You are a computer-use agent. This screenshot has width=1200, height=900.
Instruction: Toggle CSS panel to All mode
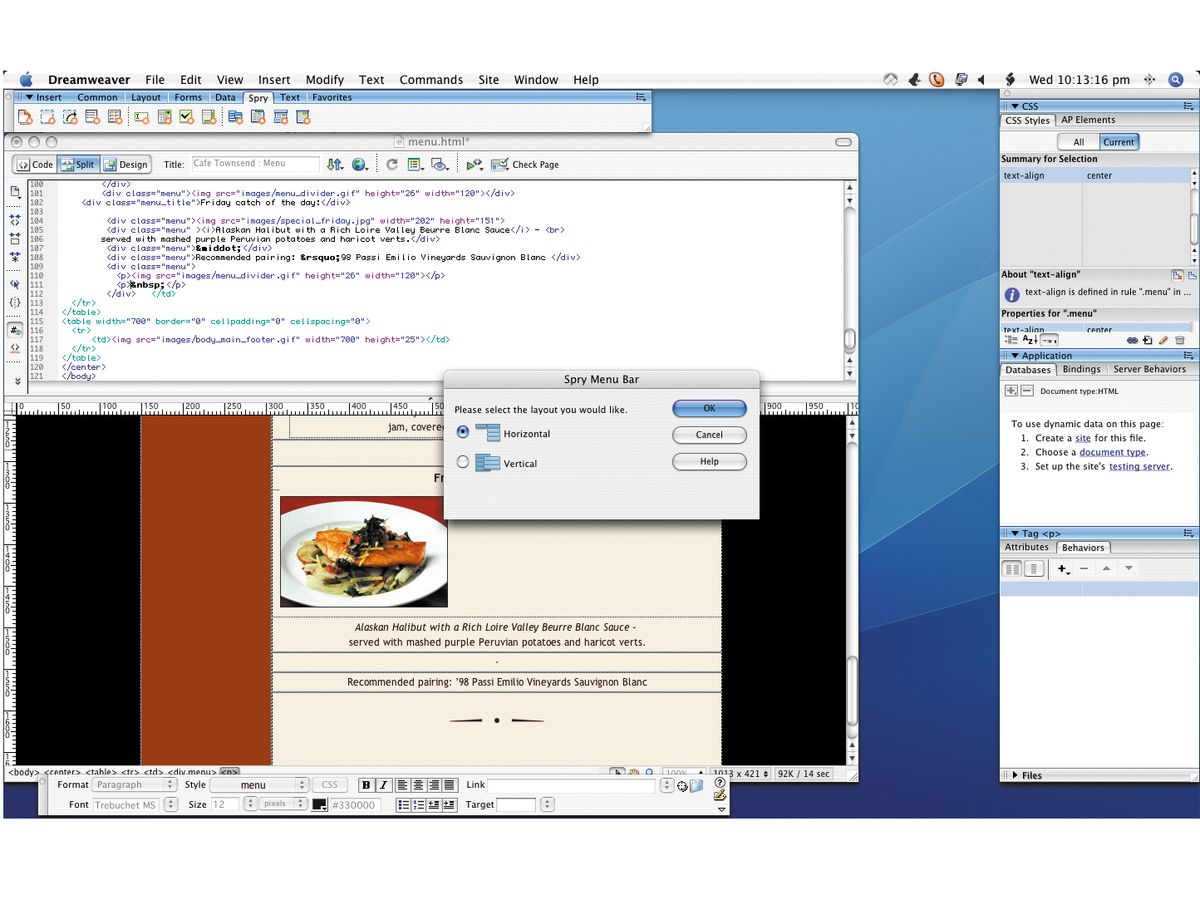coord(1078,142)
